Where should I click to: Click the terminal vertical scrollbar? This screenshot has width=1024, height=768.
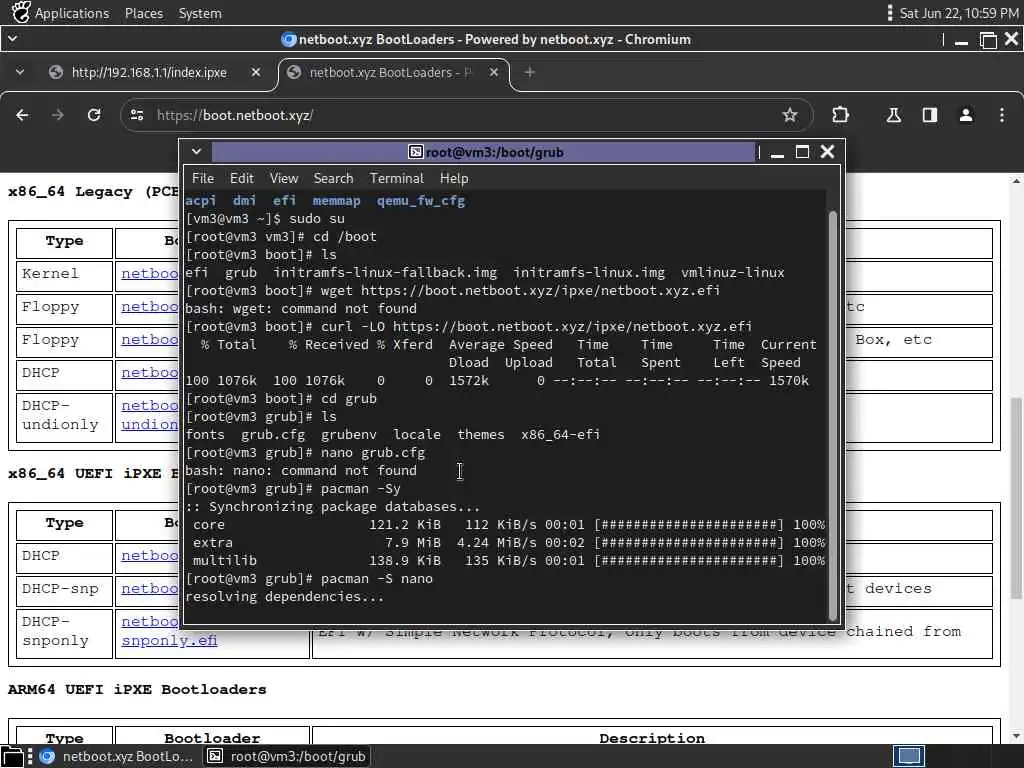[833, 415]
